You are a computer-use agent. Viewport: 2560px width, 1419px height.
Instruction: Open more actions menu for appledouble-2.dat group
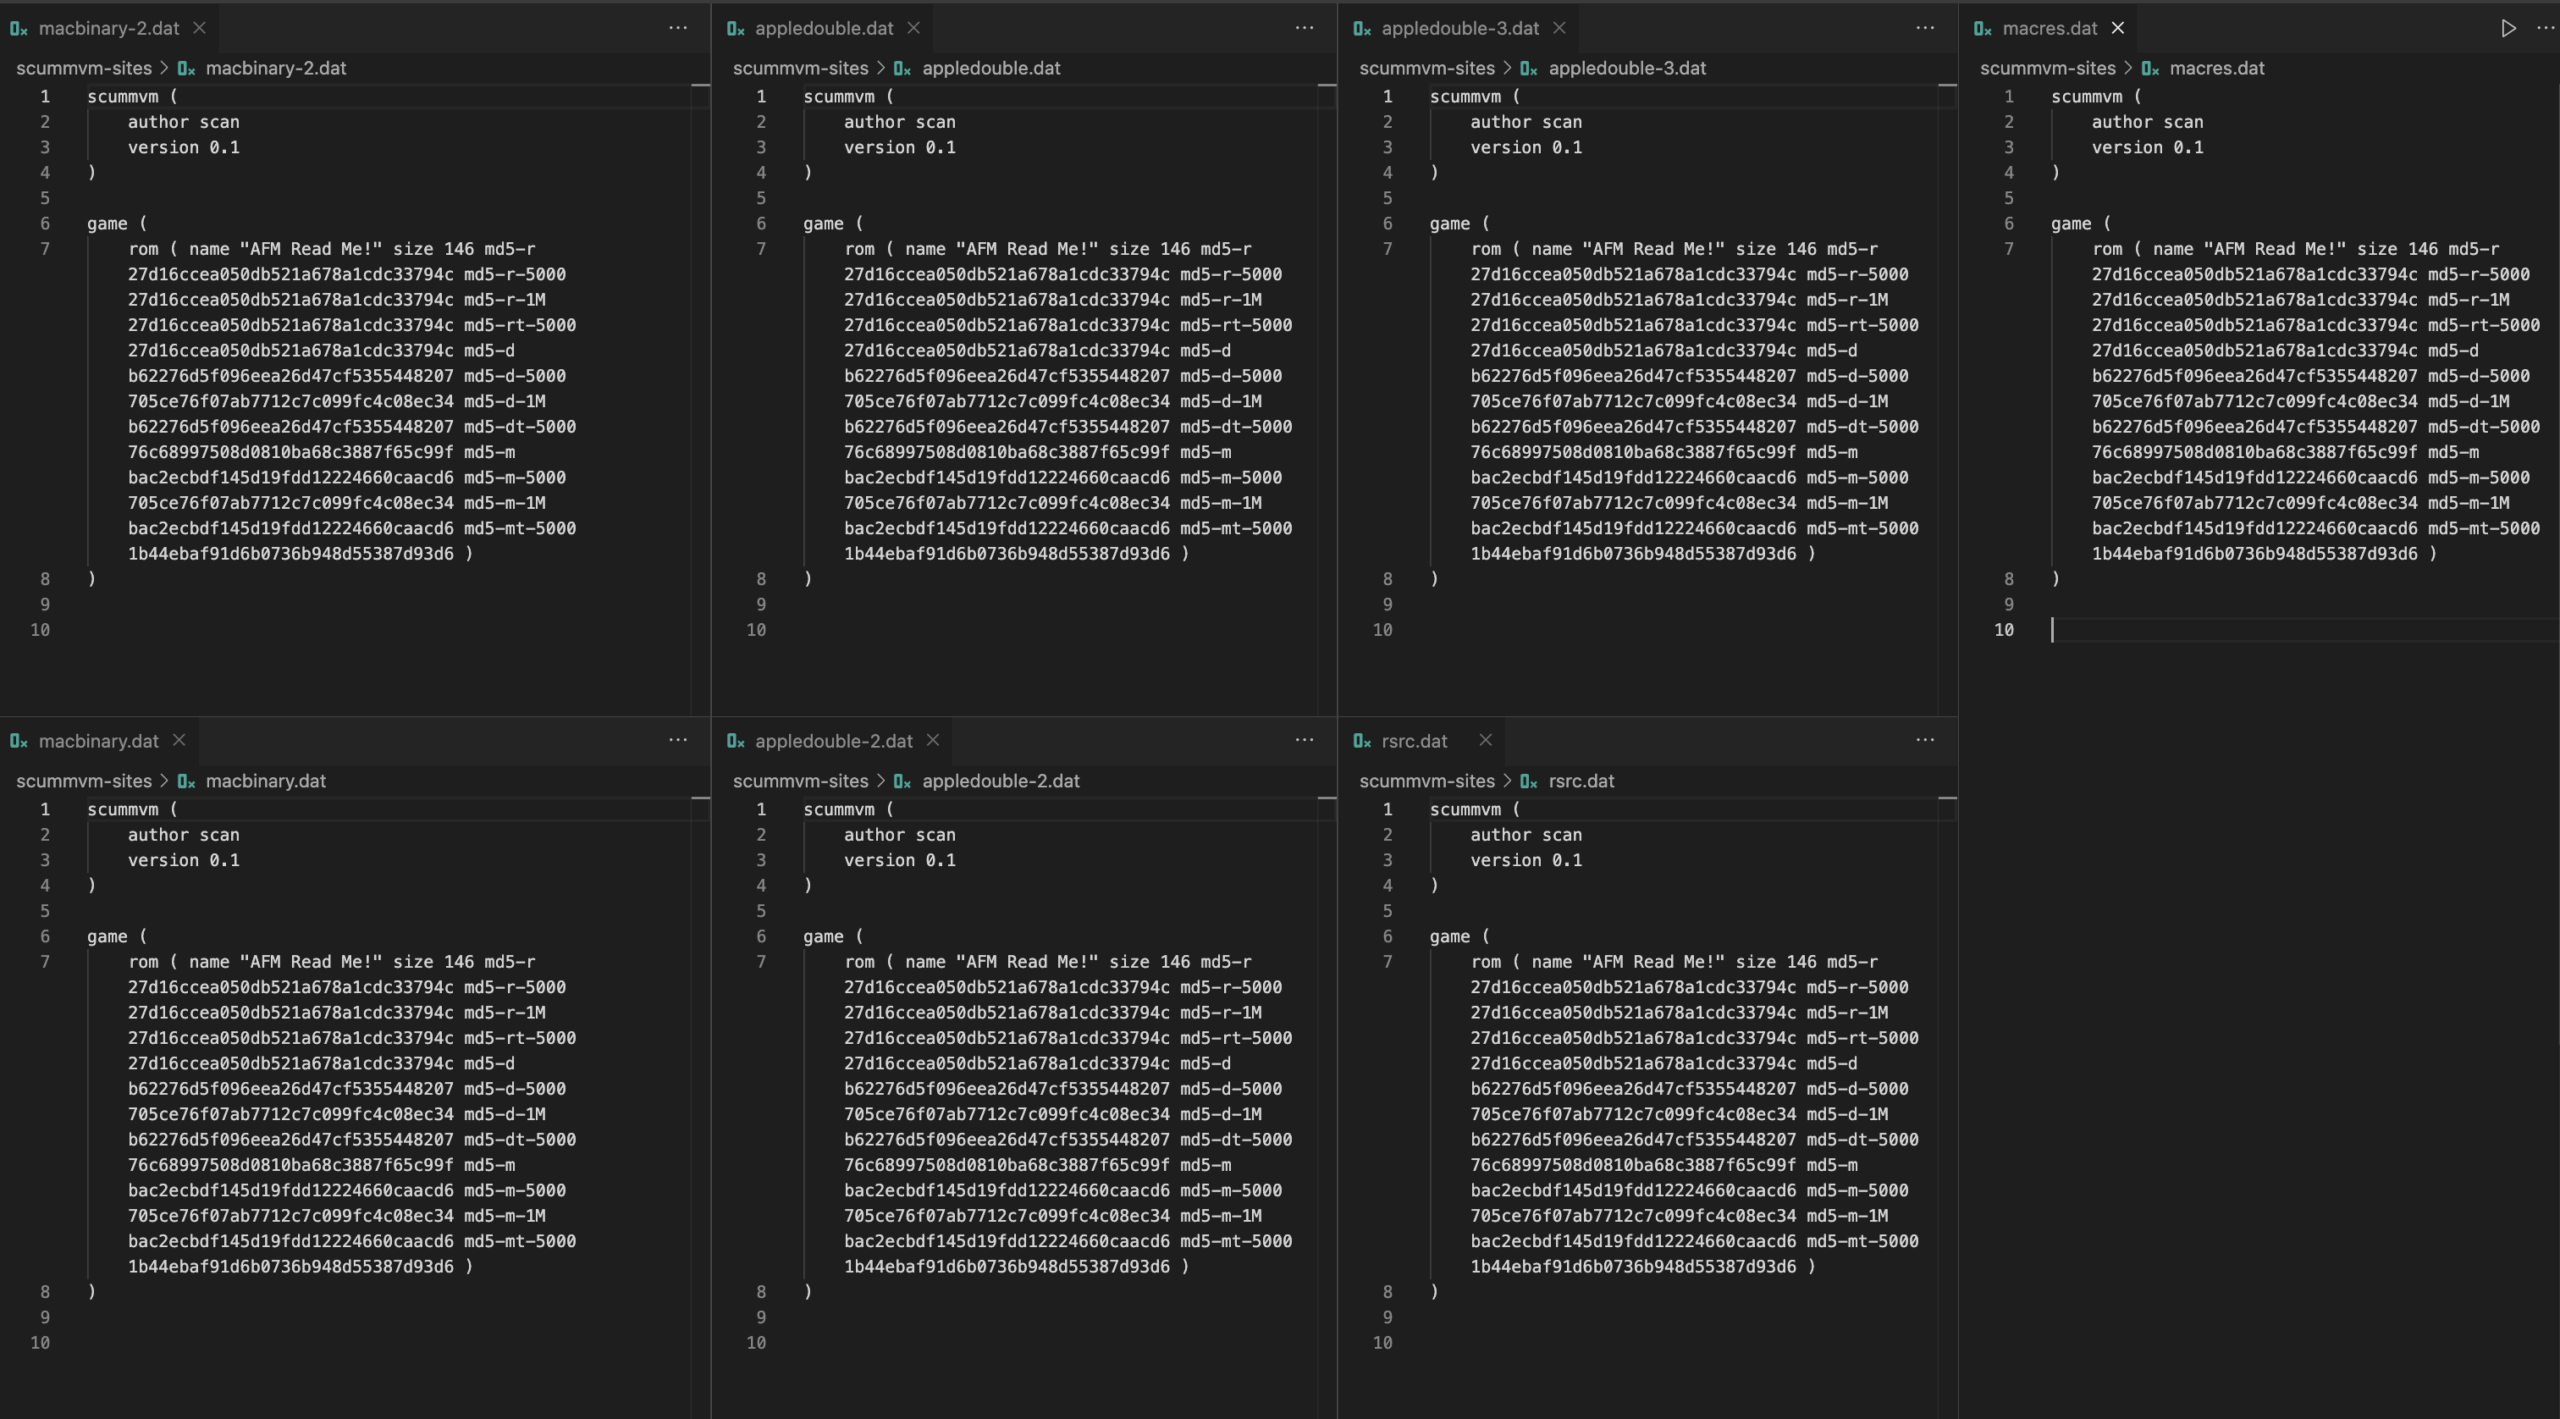[x=1304, y=741]
